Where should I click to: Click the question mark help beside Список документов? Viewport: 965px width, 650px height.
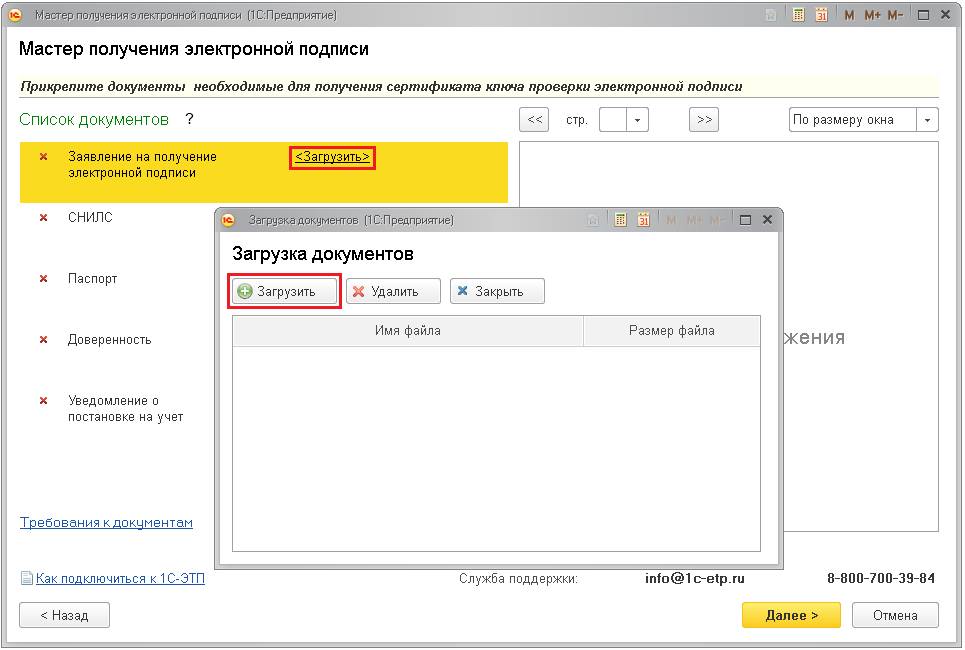click(190, 119)
